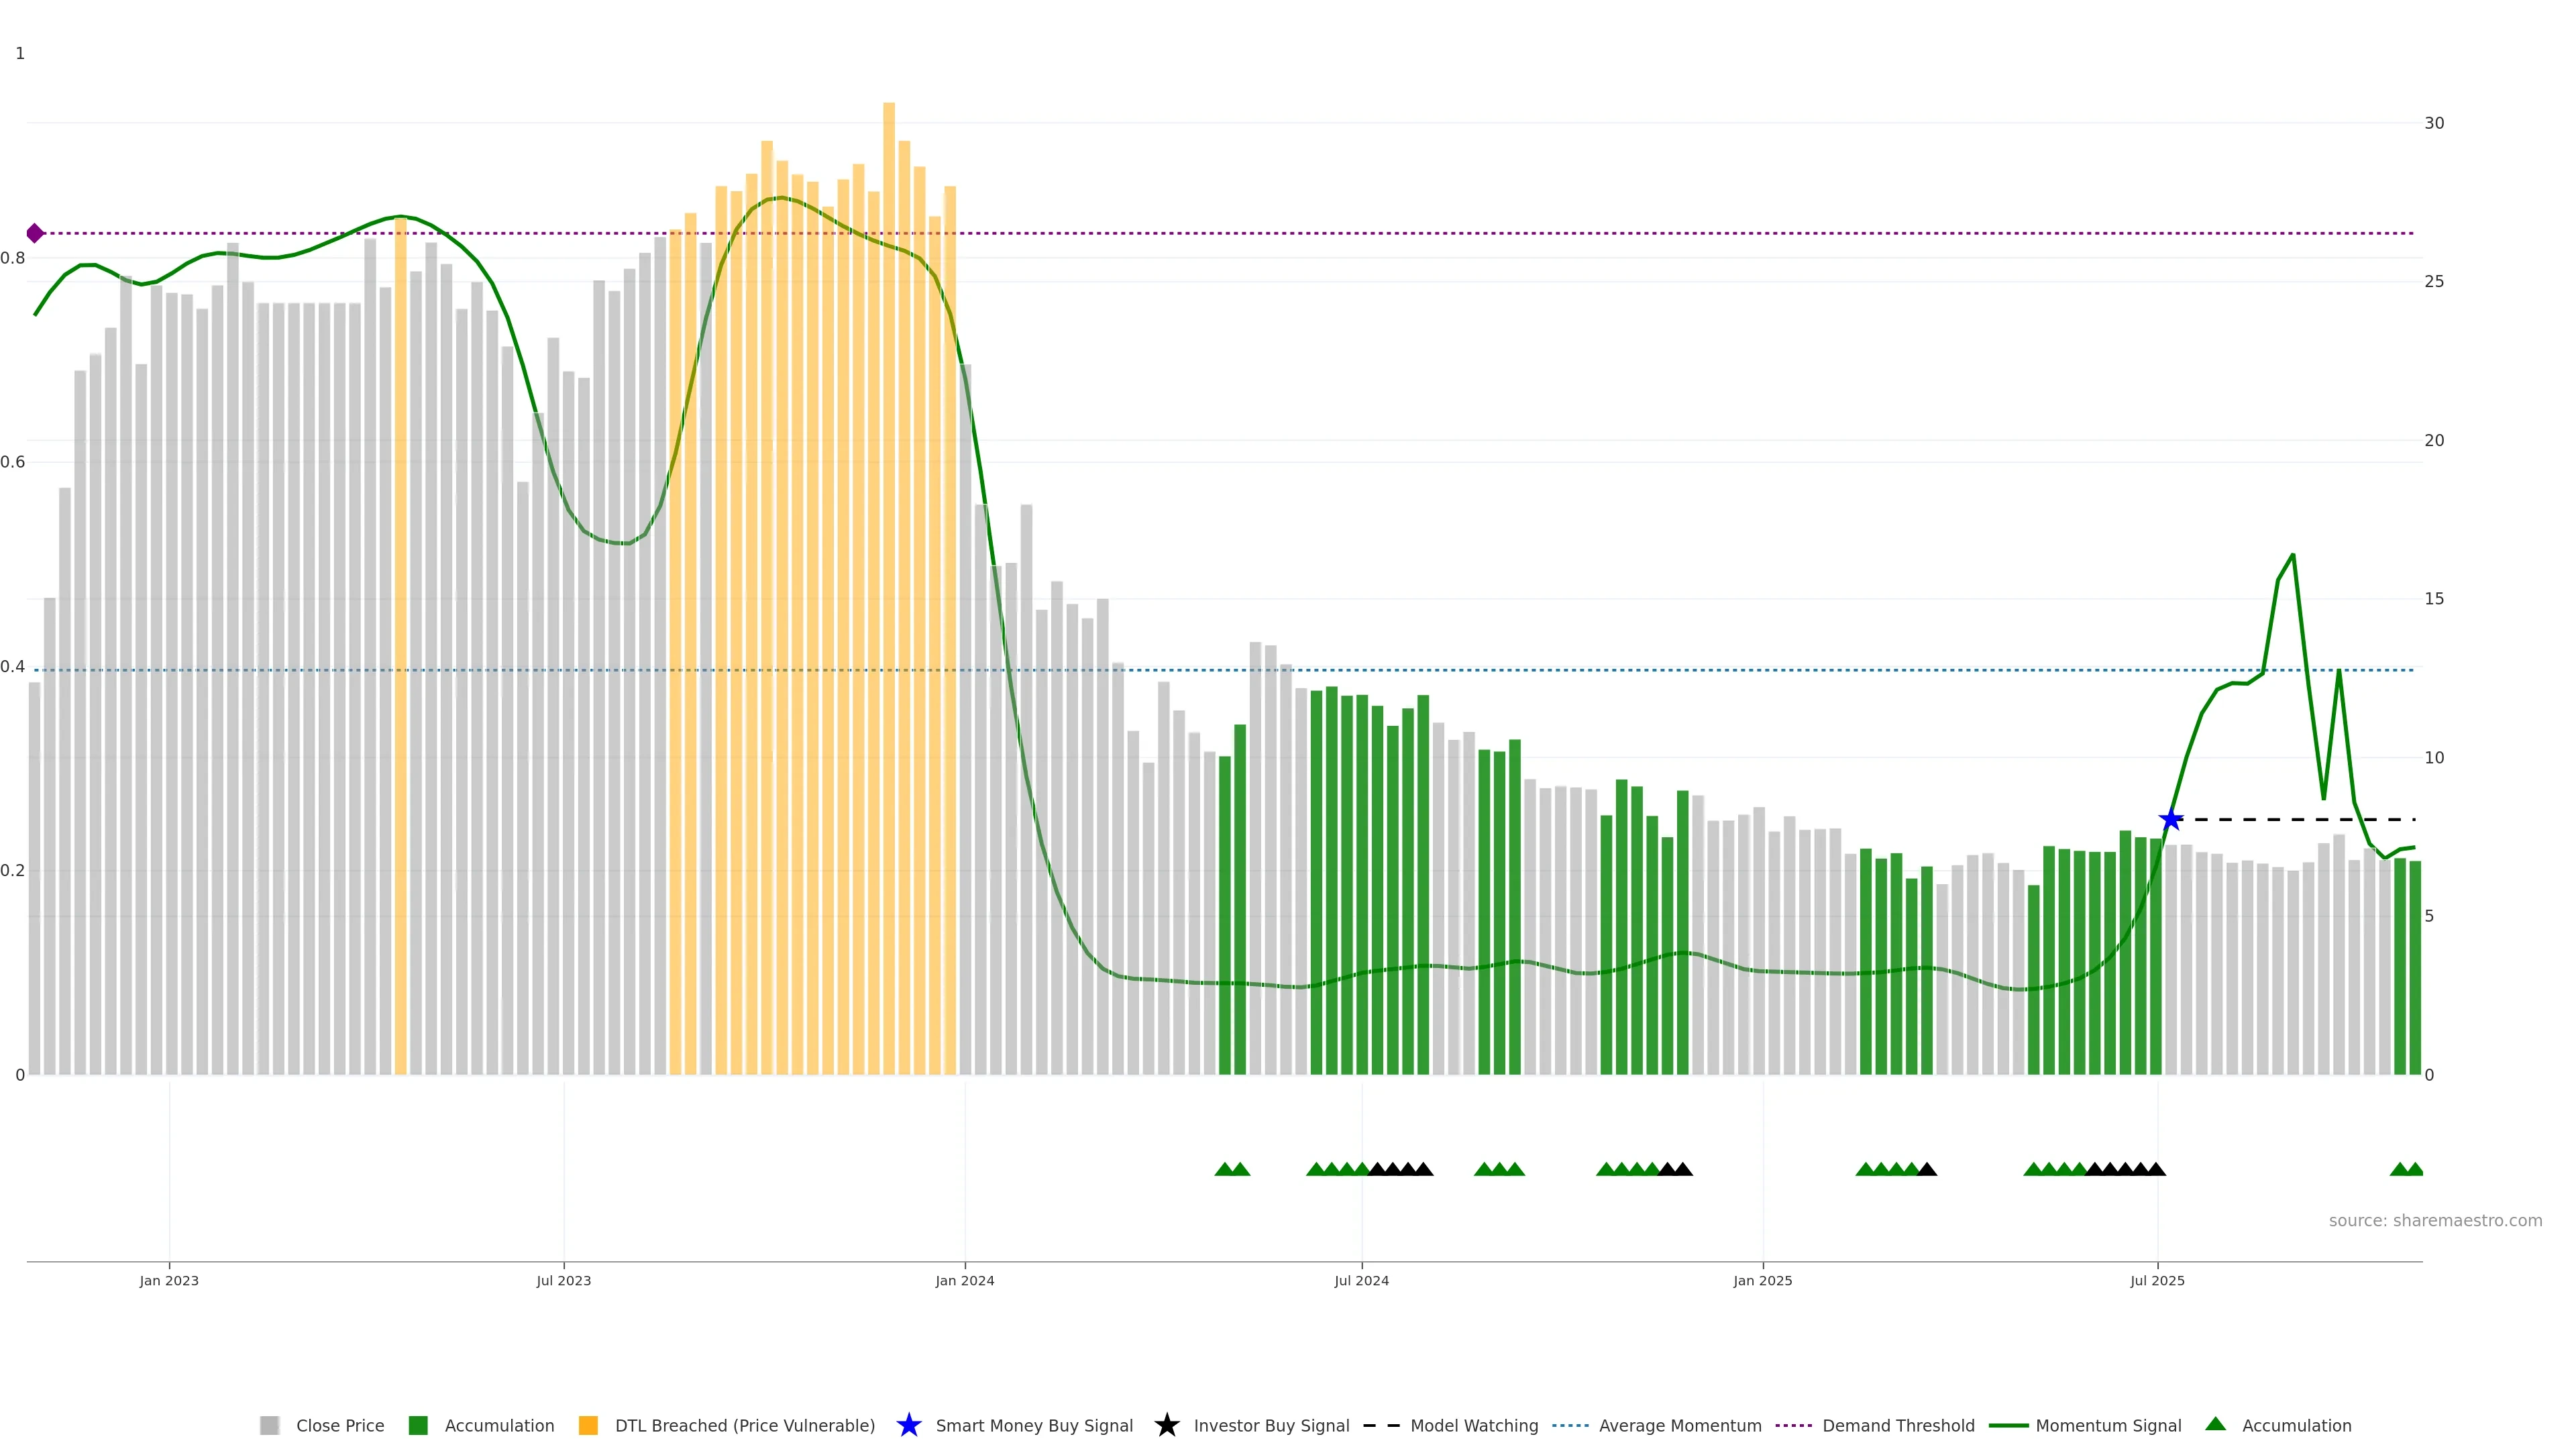Screen dimensions: 2576x1449
Task: Click the blue Smart Money Buy Signal star on chart
Action: pos(2170,820)
